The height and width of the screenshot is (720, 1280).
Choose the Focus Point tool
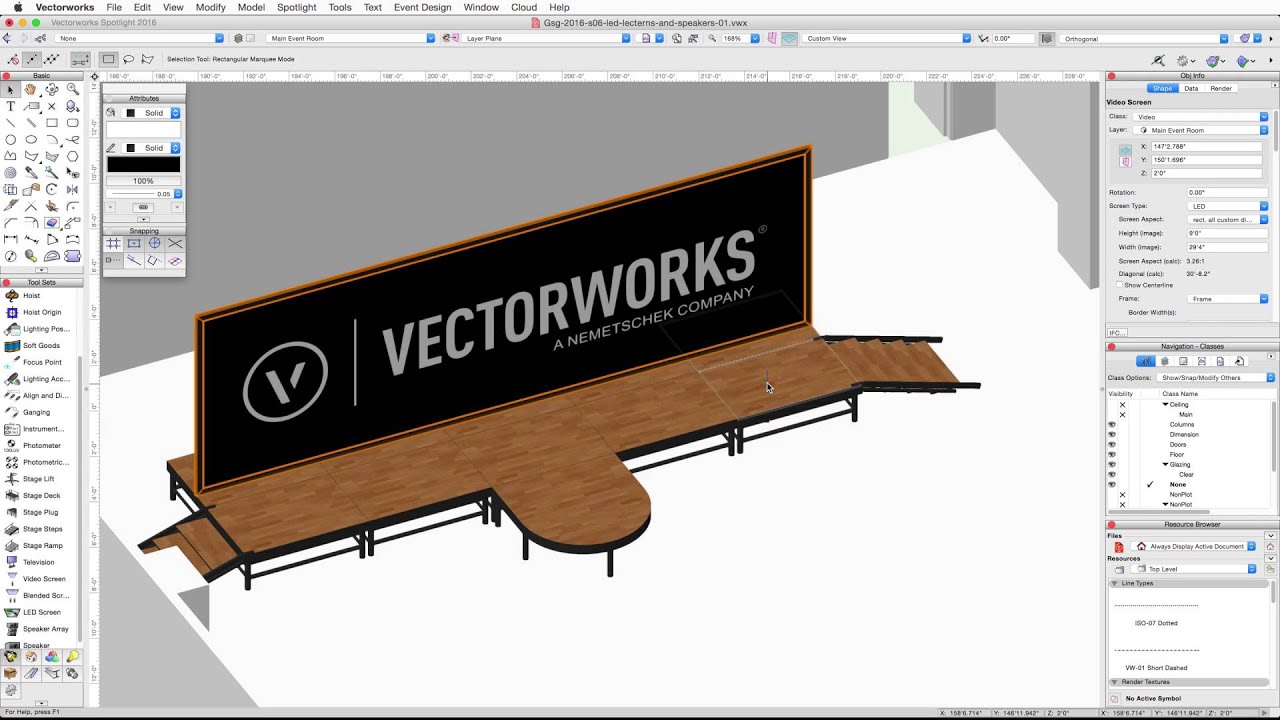pos(40,362)
